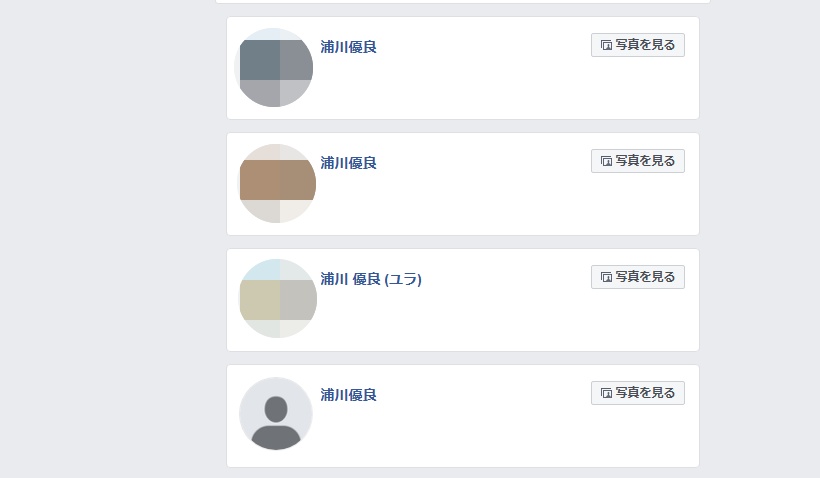Click the photo icon in 浦川 優良 (ユラ) row's button
The width and height of the screenshot is (820, 478).
(x=606, y=277)
